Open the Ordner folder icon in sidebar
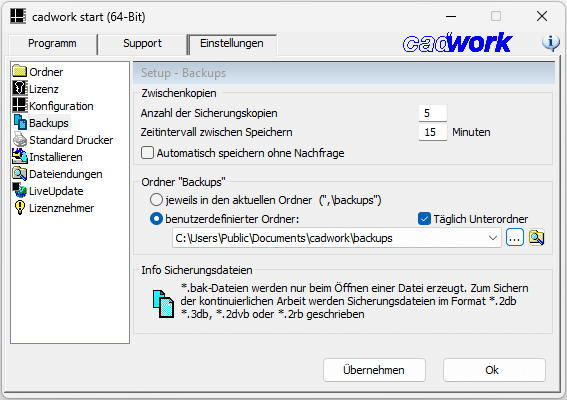This screenshot has width=567, height=400. click(20, 71)
